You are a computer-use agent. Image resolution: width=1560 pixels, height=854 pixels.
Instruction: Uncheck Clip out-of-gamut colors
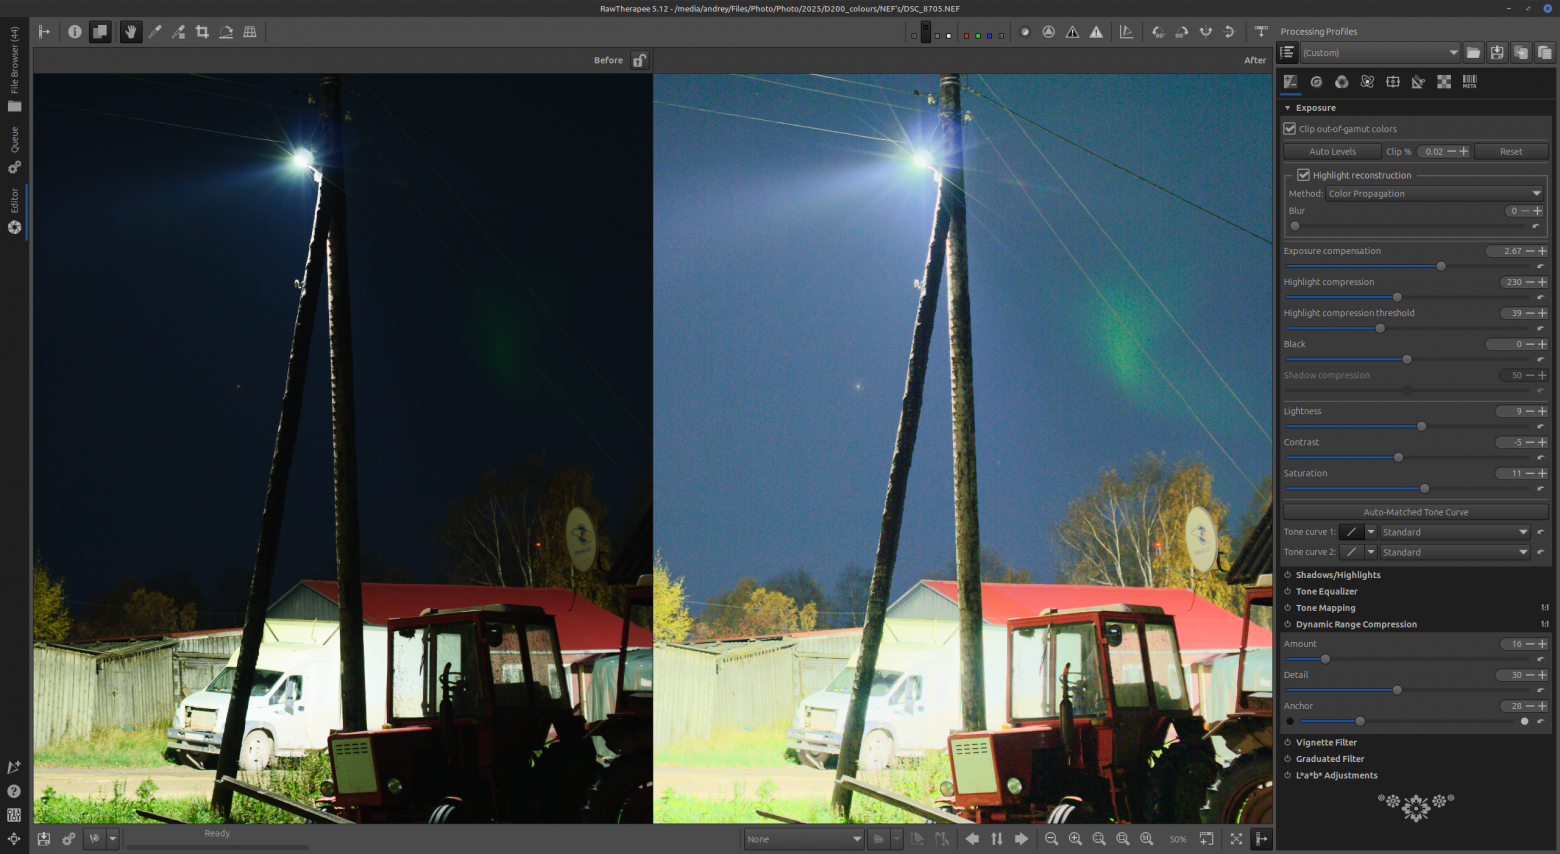1290,129
